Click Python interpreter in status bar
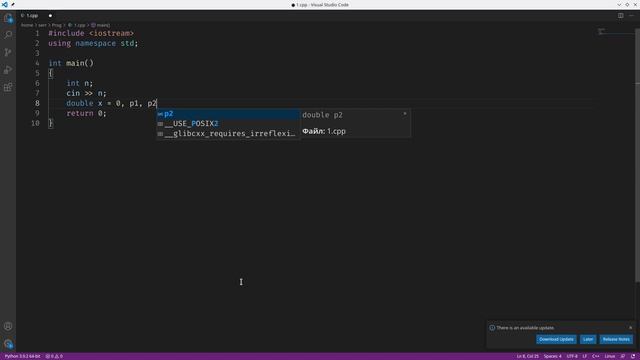Viewport: 640px width, 360px height. [22, 356]
